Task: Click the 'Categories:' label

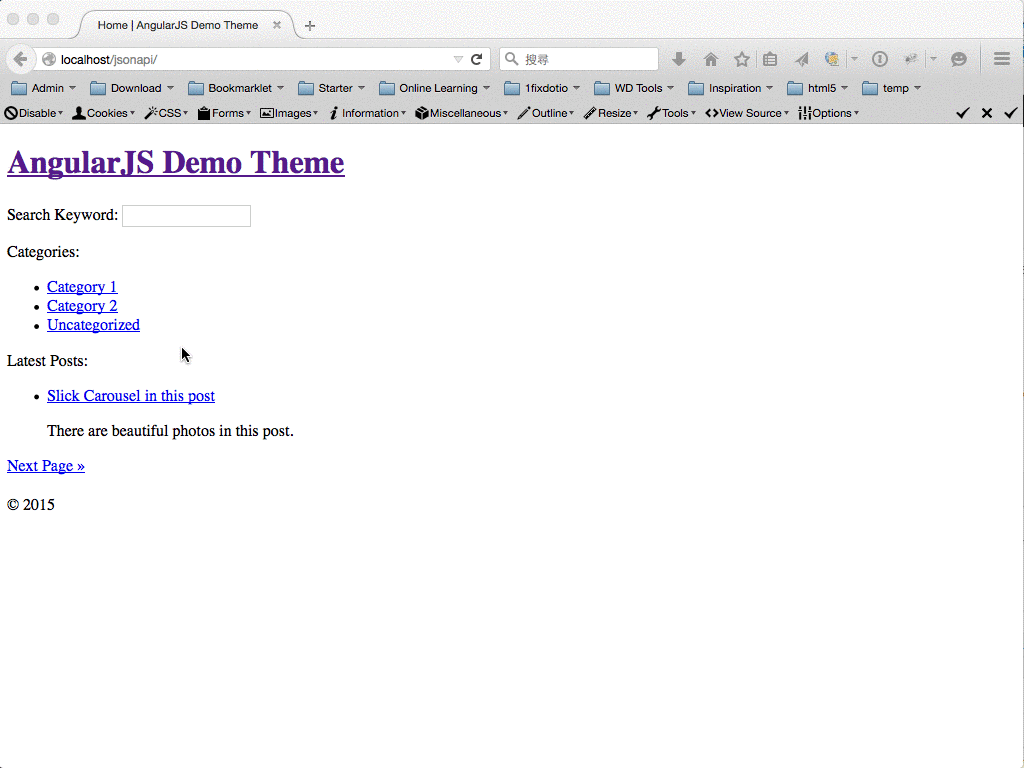Action: [x=43, y=252]
